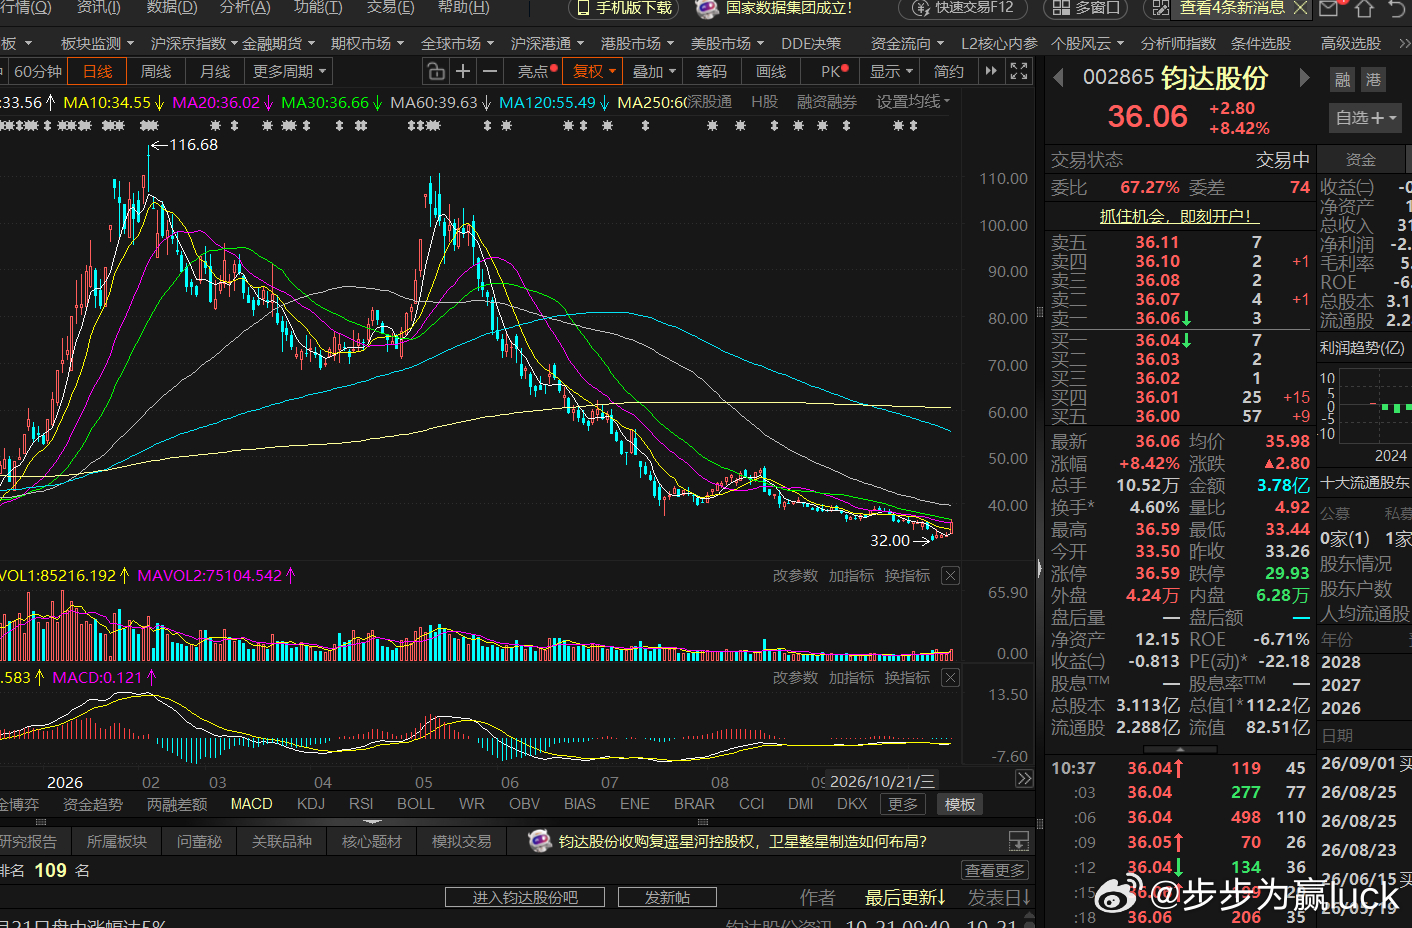Toggle 亮点 highlights on chart
Image resolution: width=1412 pixels, height=928 pixels.
pyautogui.click(x=537, y=72)
